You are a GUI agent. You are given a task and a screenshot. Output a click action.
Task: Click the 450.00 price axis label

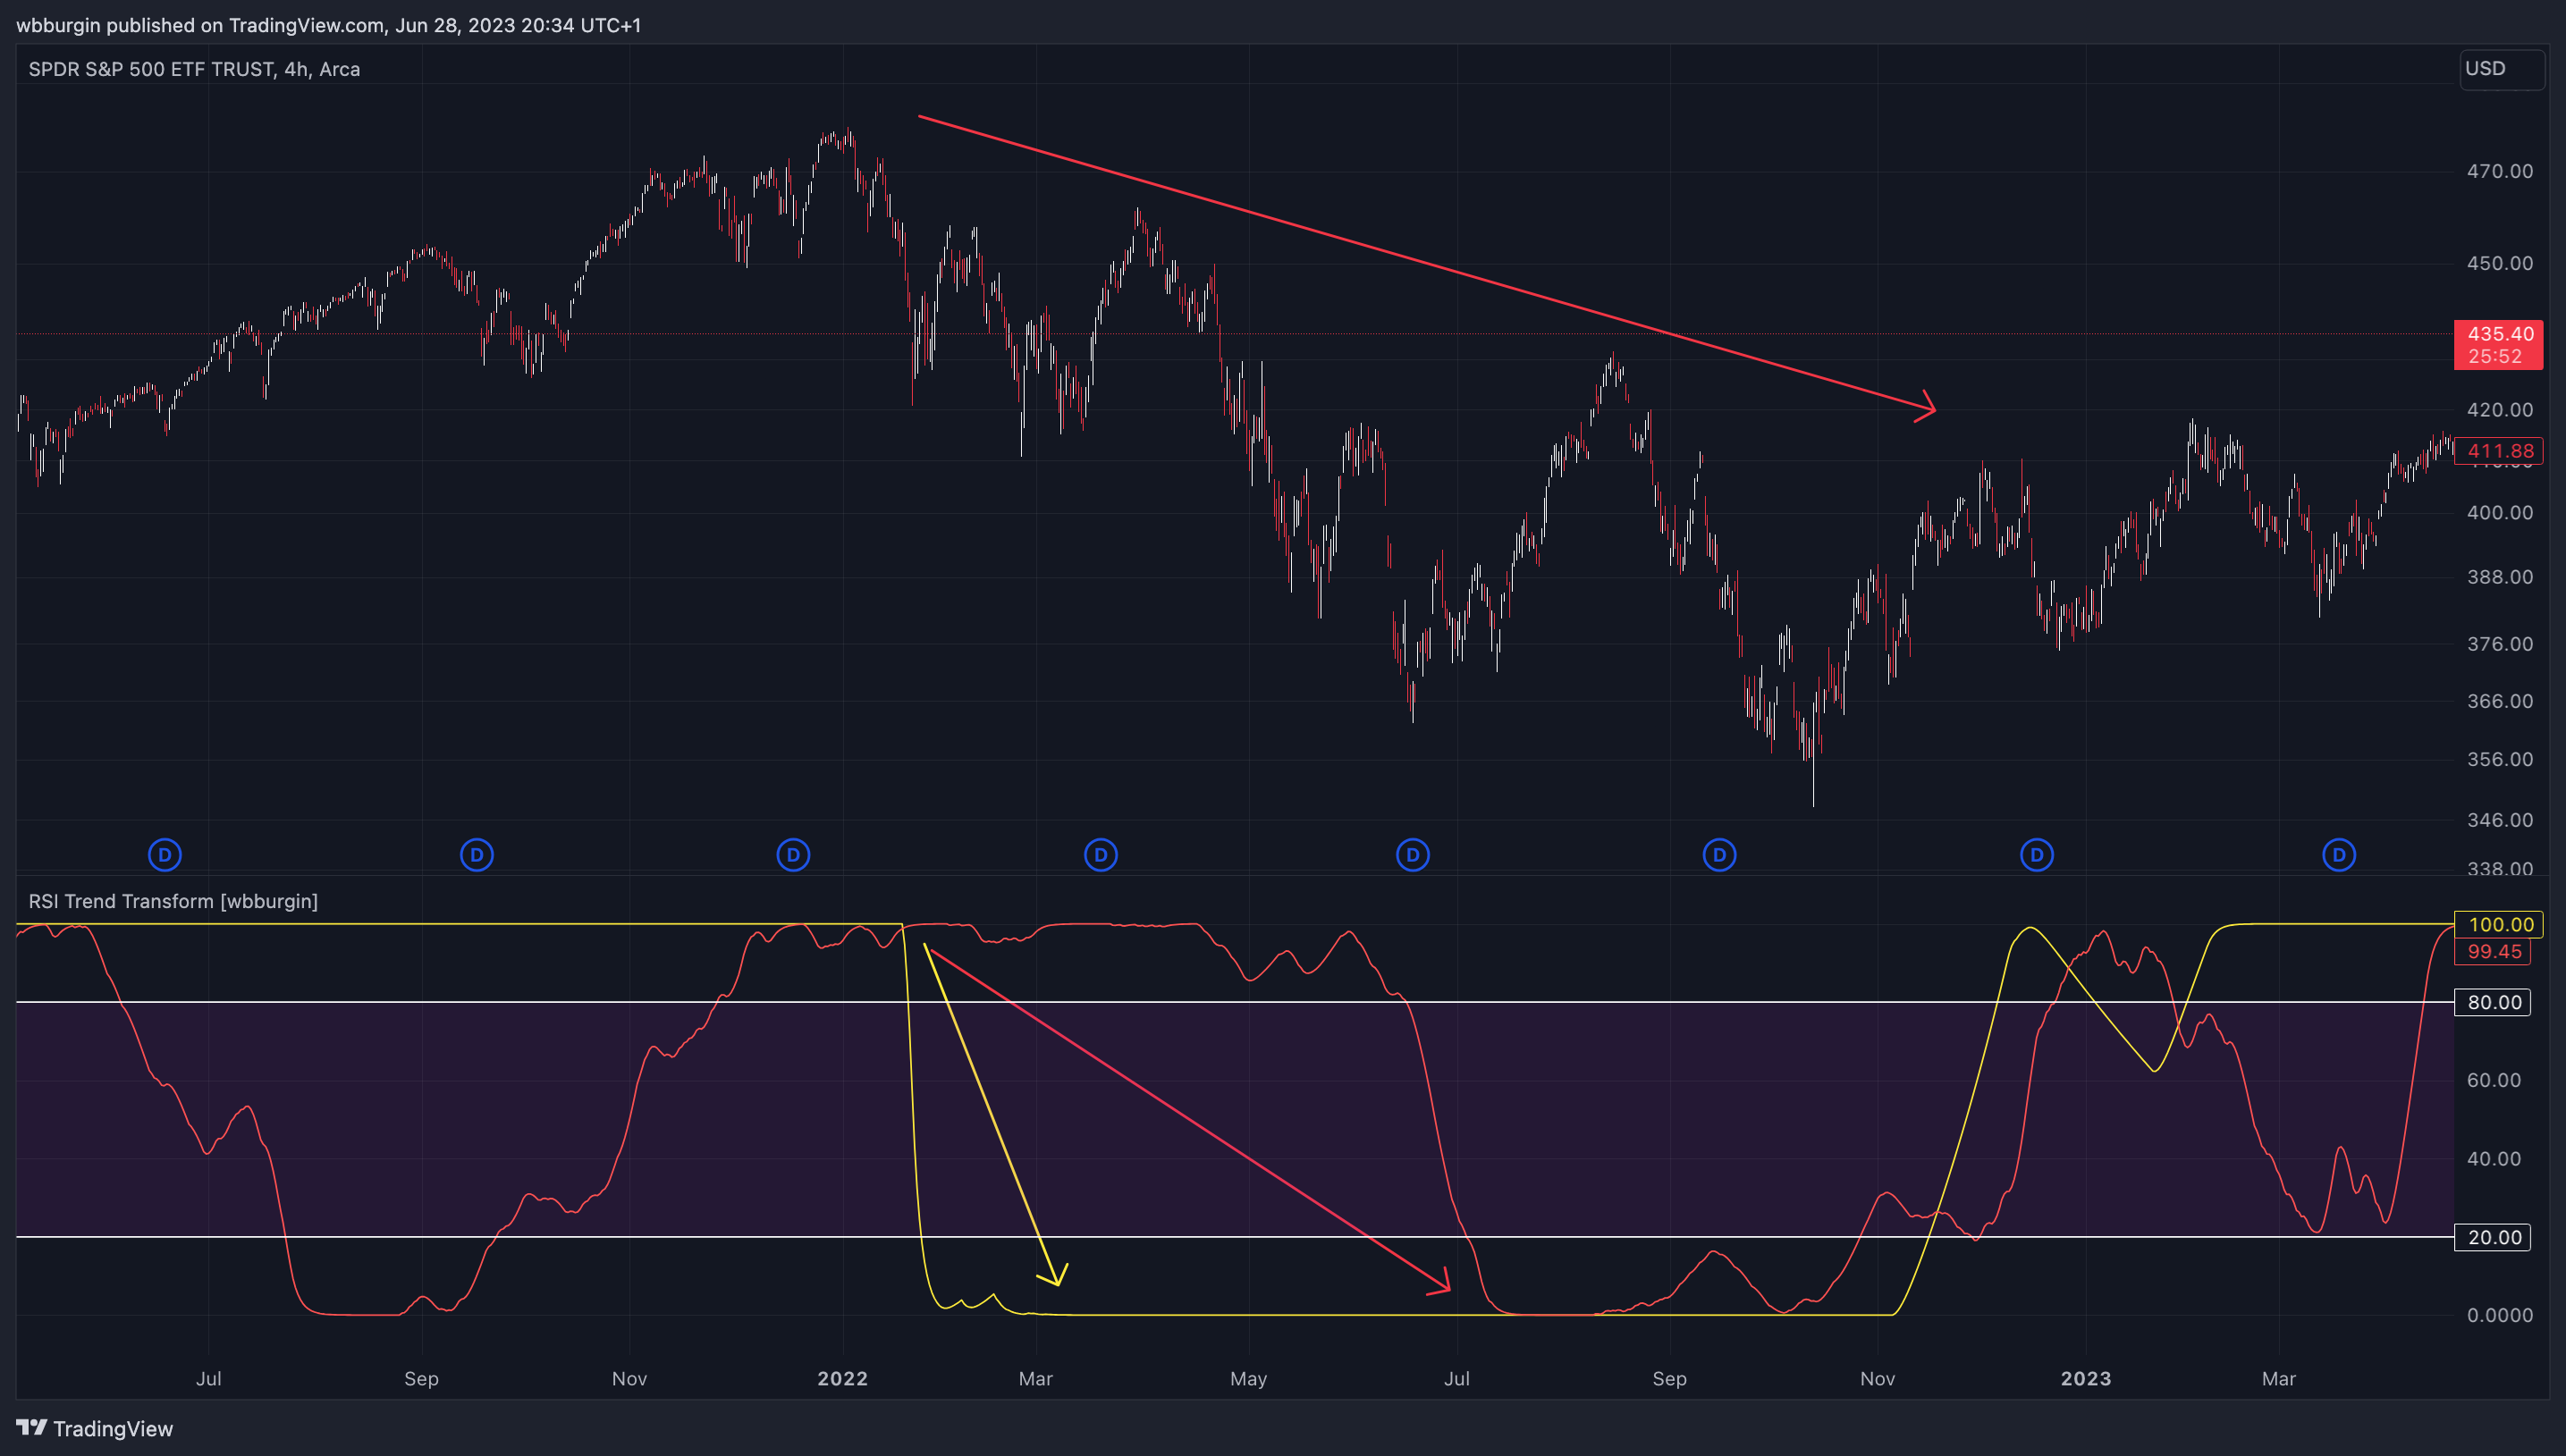coord(2499,263)
